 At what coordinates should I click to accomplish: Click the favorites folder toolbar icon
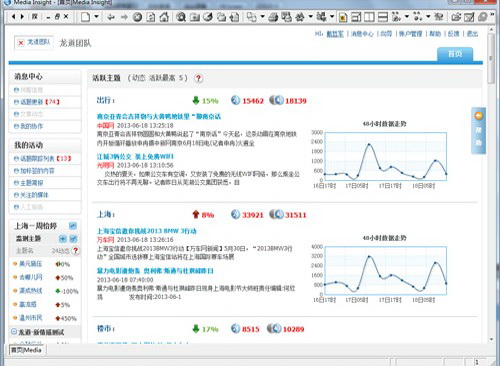pyautogui.click(x=195, y=17)
